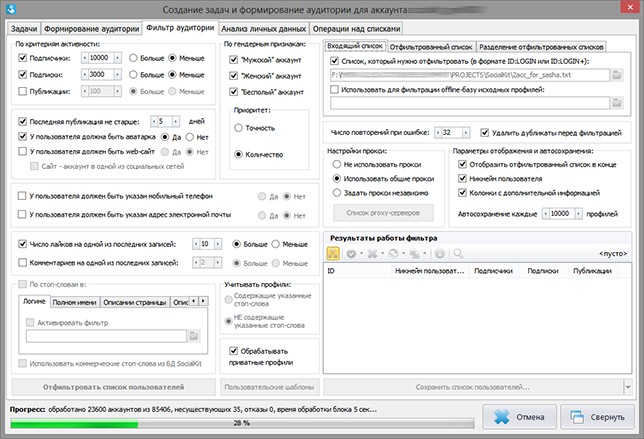Browse for the input list file

(617, 75)
